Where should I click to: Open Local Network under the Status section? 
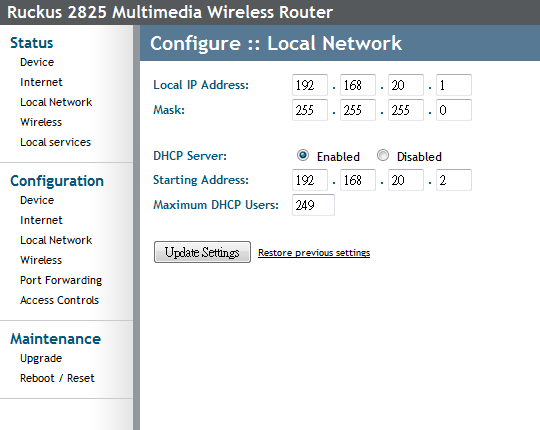(x=56, y=102)
